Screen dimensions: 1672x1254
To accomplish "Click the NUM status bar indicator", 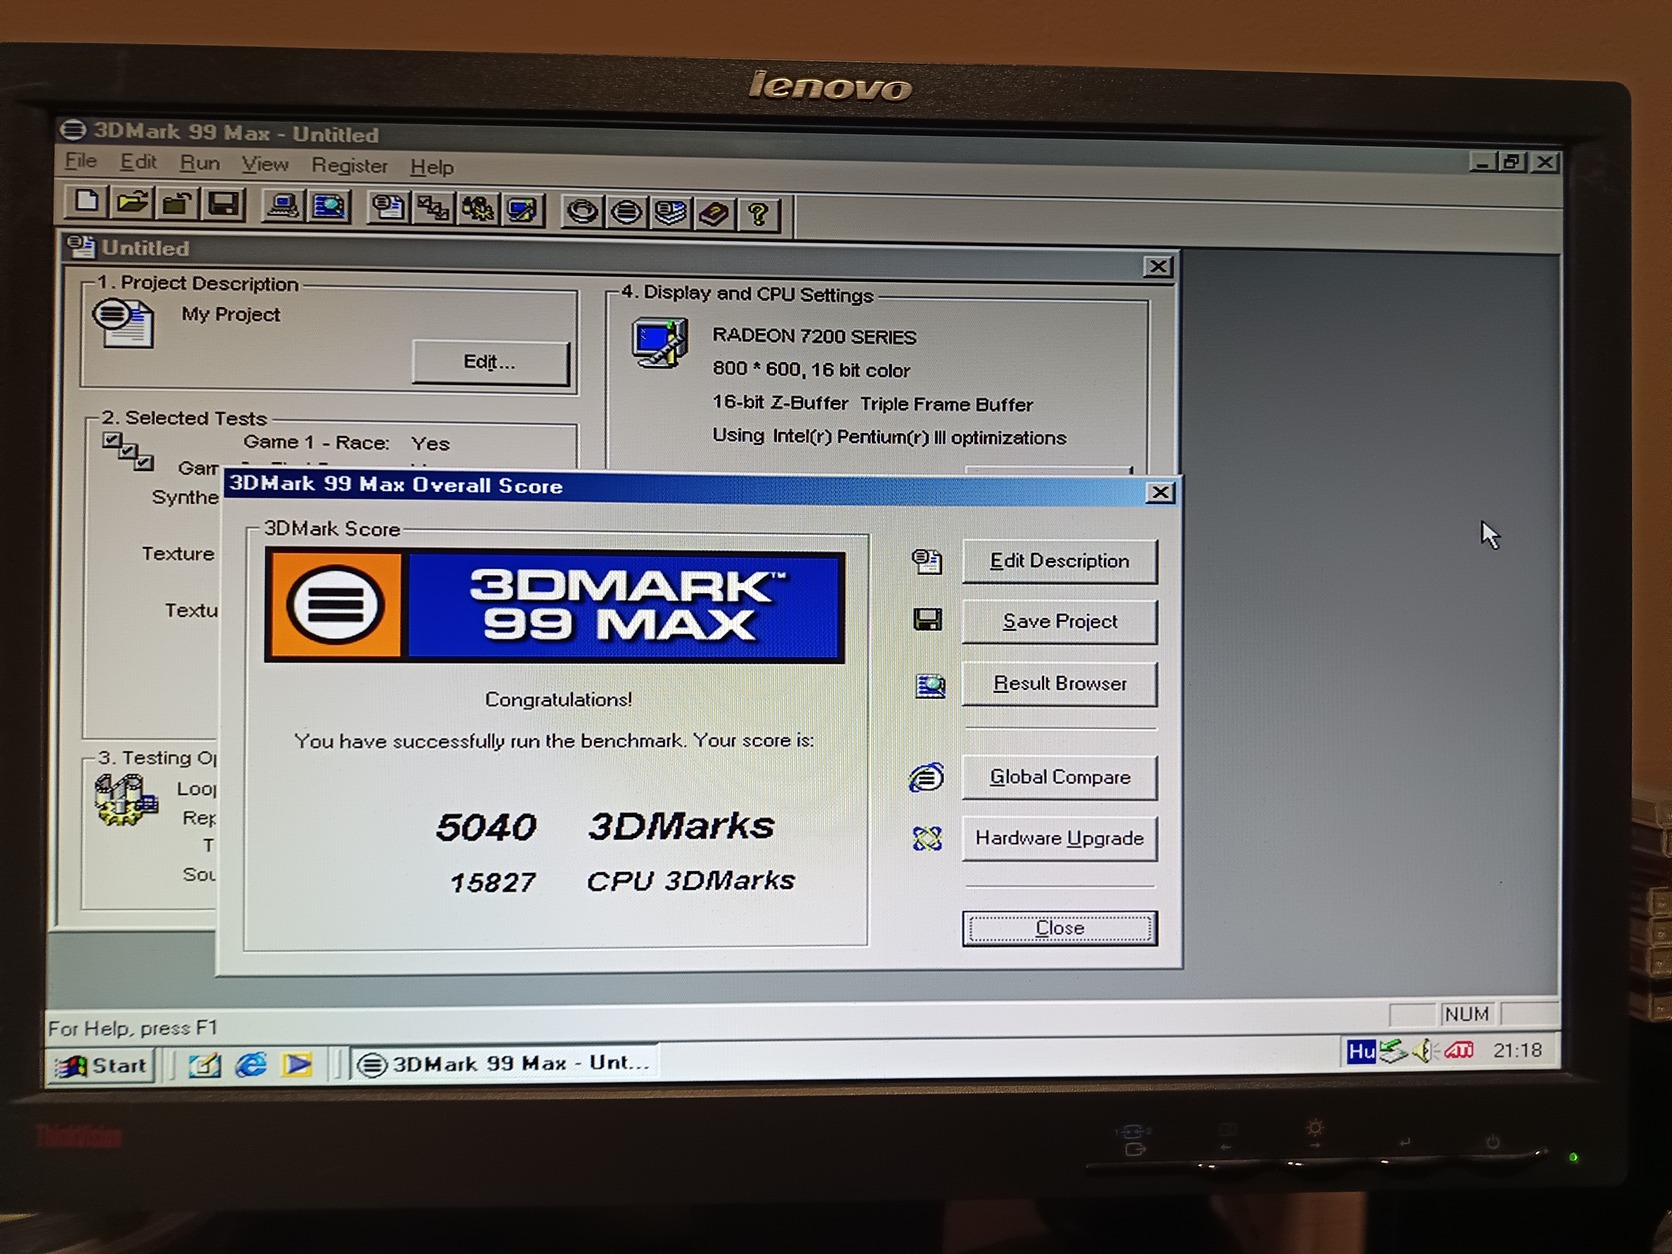I will 1466,1014.
